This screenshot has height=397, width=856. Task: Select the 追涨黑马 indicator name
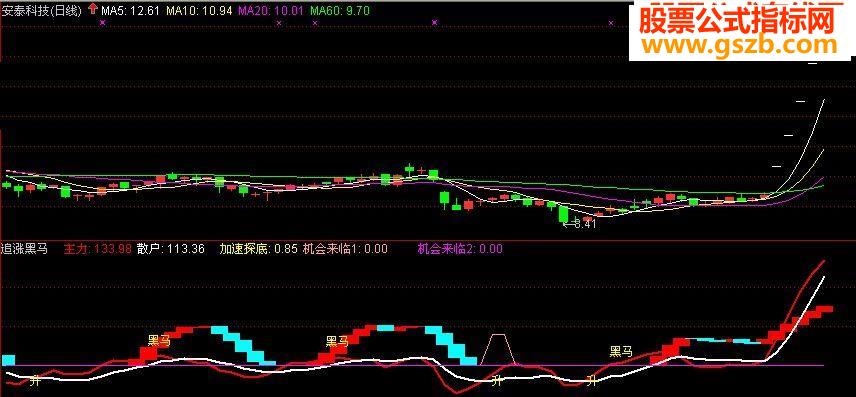tap(25, 249)
